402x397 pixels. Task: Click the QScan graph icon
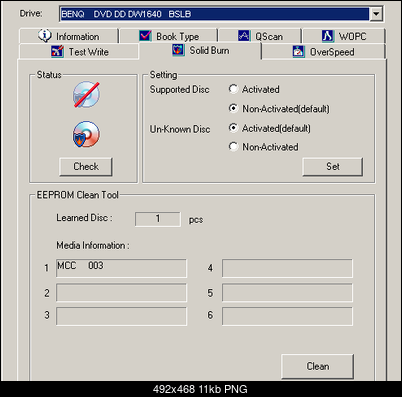point(244,36)
